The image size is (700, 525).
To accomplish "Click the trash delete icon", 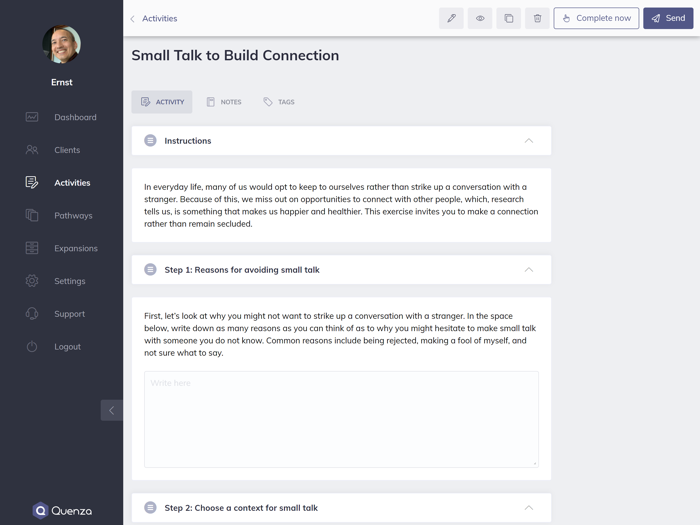I will point(537,18).
